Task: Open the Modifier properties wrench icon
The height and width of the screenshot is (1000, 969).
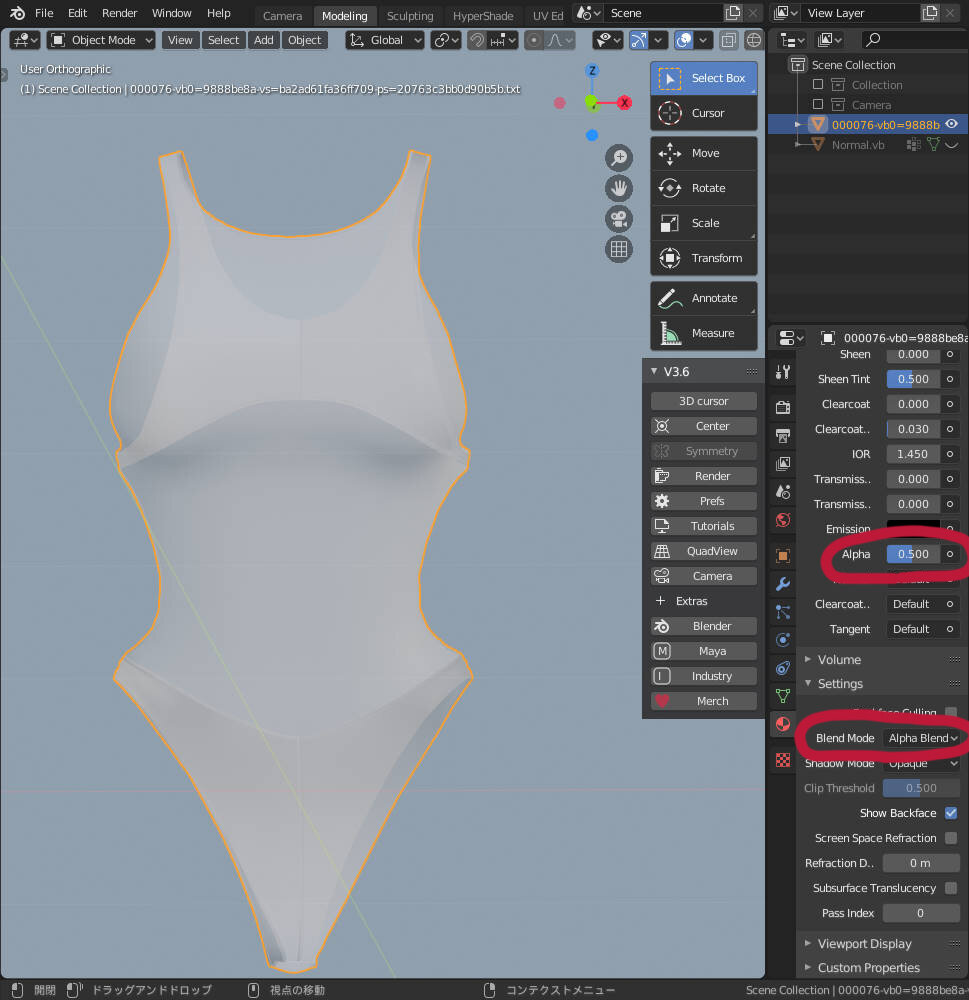Action: [783, 584]
